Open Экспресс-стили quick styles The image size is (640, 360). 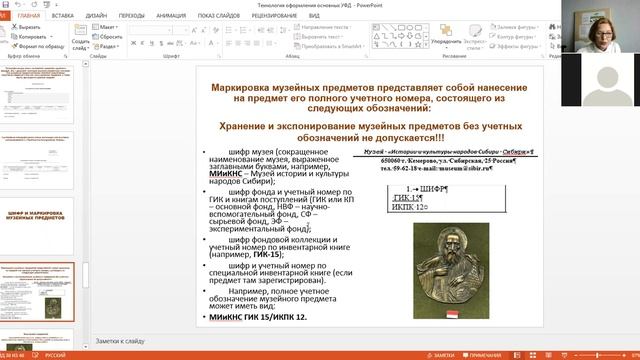click(474, 37)
